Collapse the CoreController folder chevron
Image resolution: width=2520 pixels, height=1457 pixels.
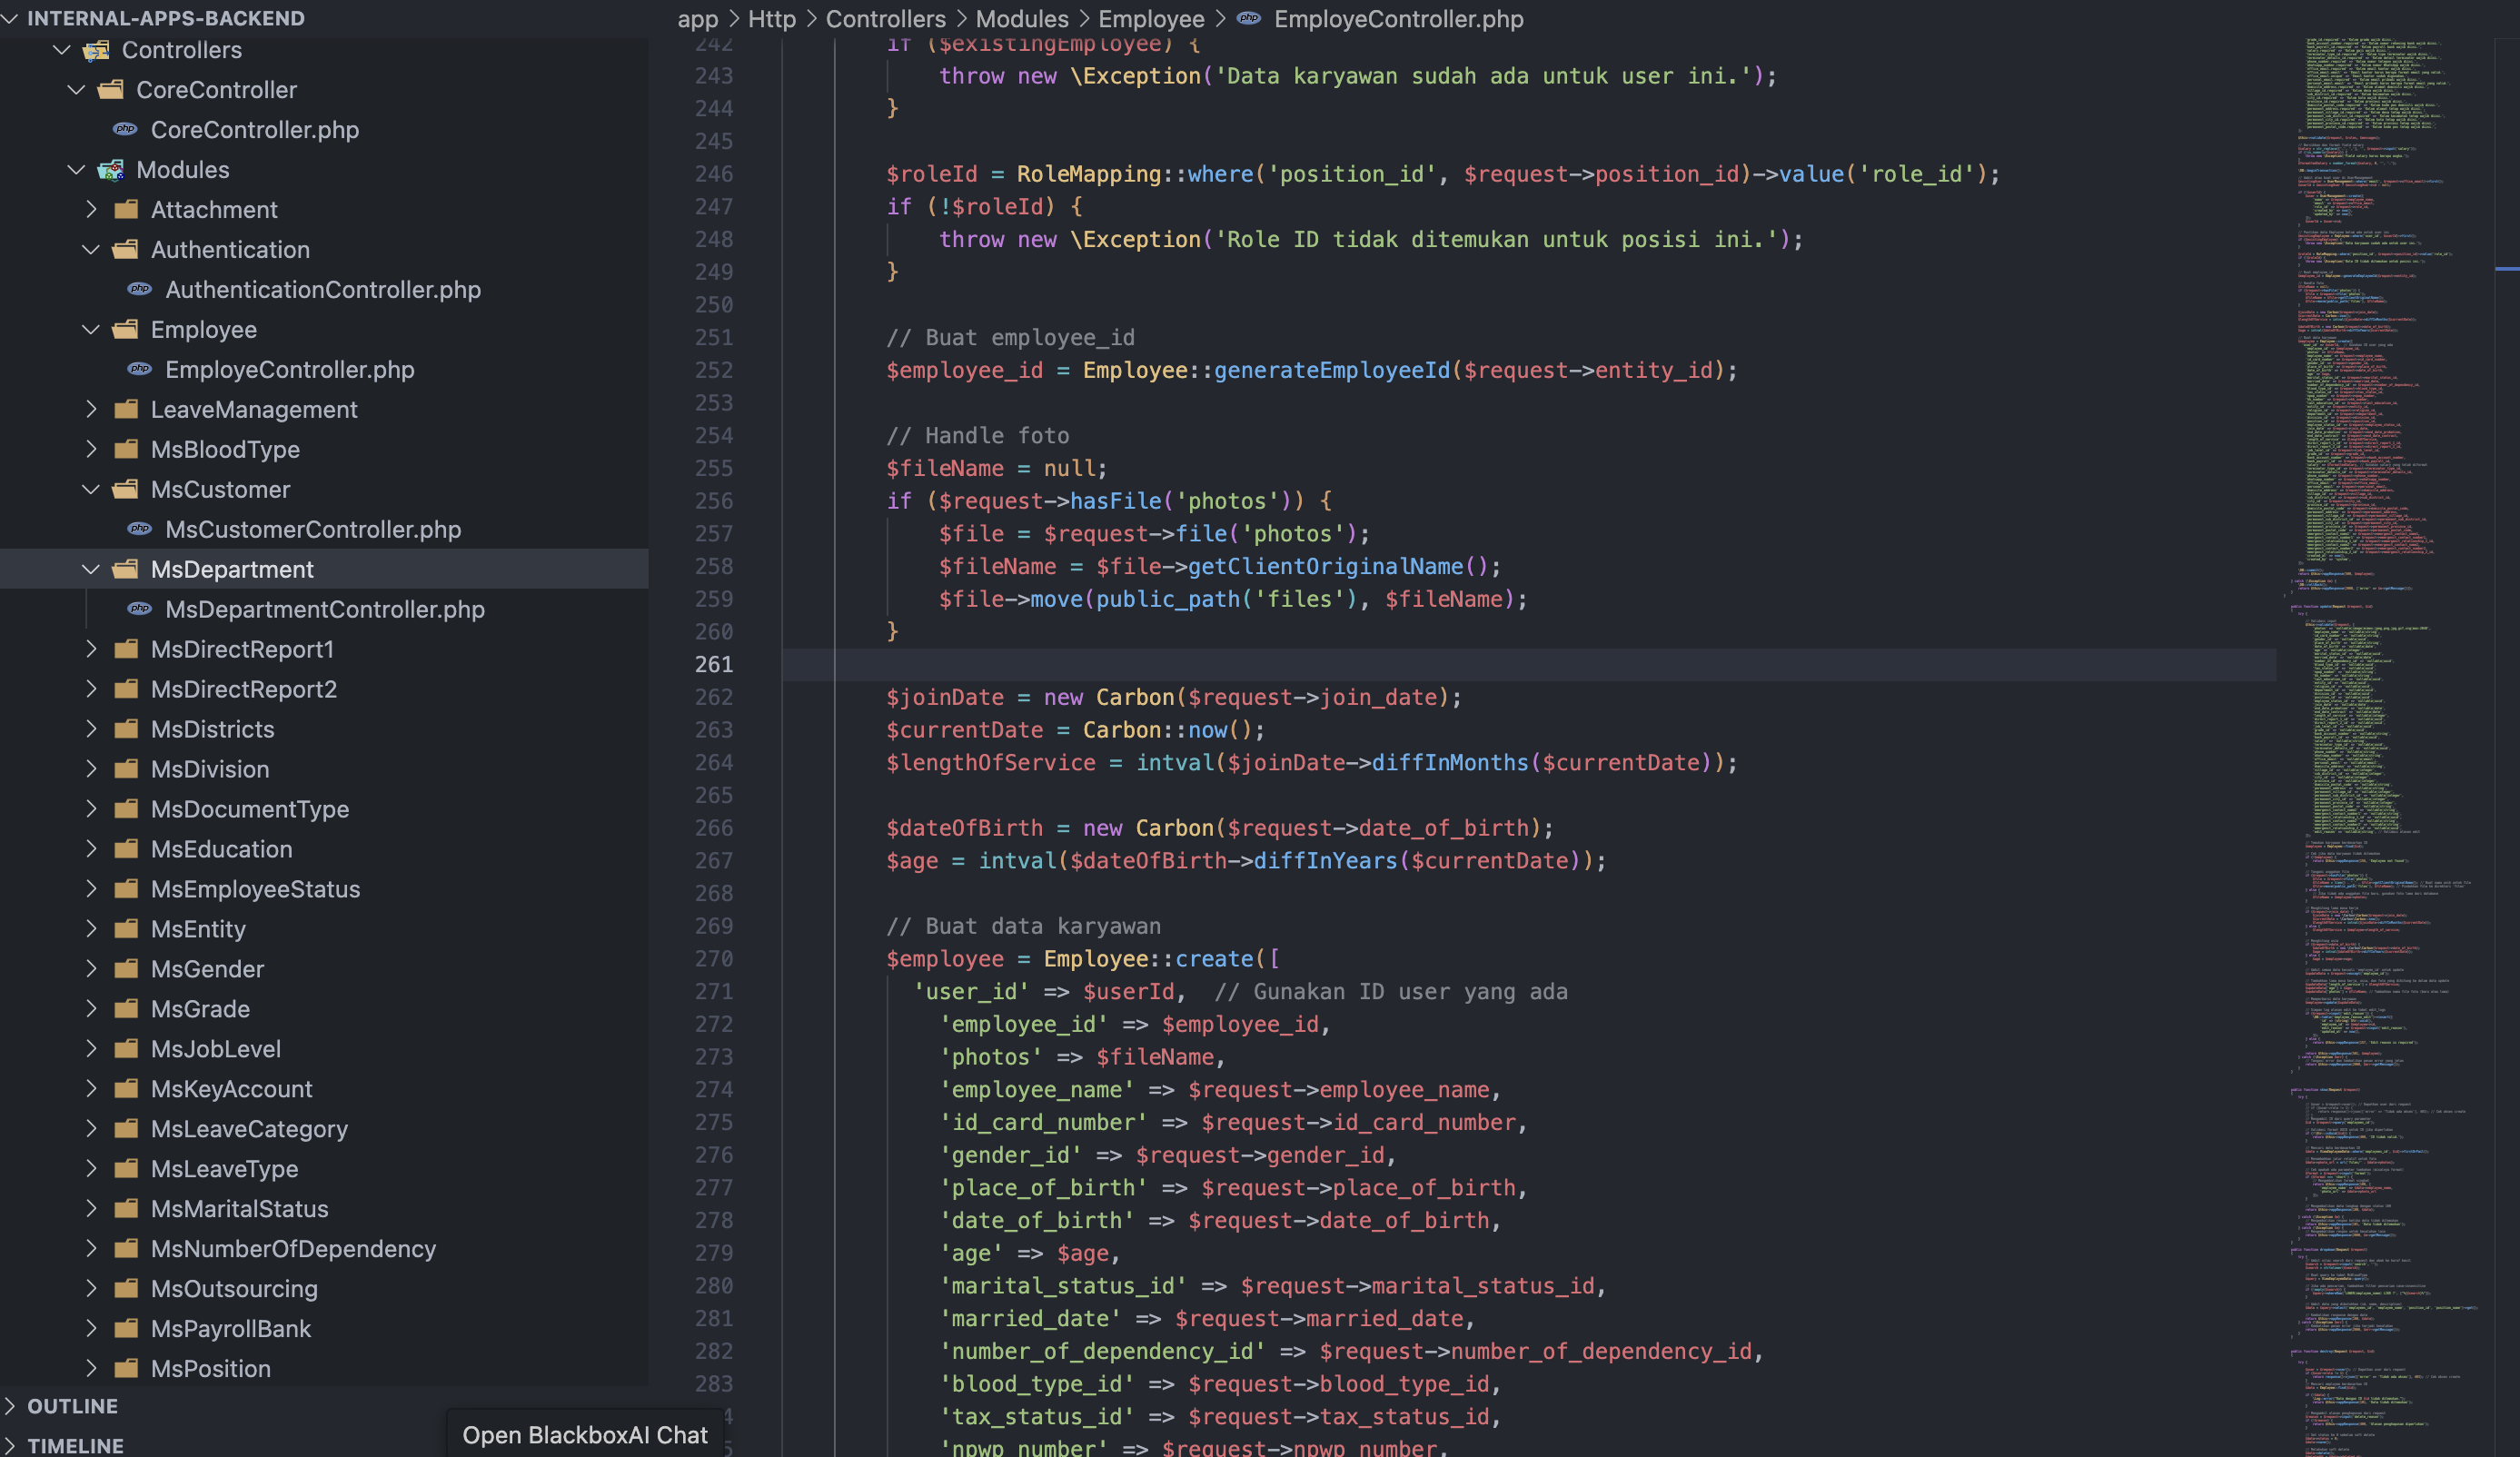coord(76,90)
